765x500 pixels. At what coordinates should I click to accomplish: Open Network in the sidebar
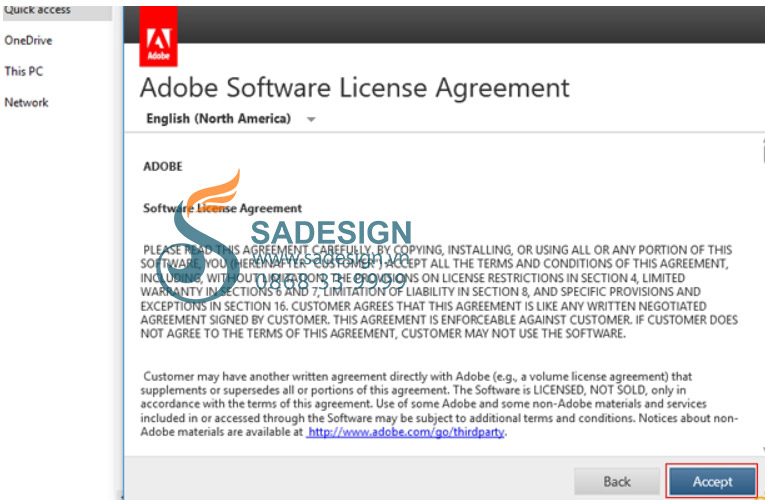click(x=26, y=102)
